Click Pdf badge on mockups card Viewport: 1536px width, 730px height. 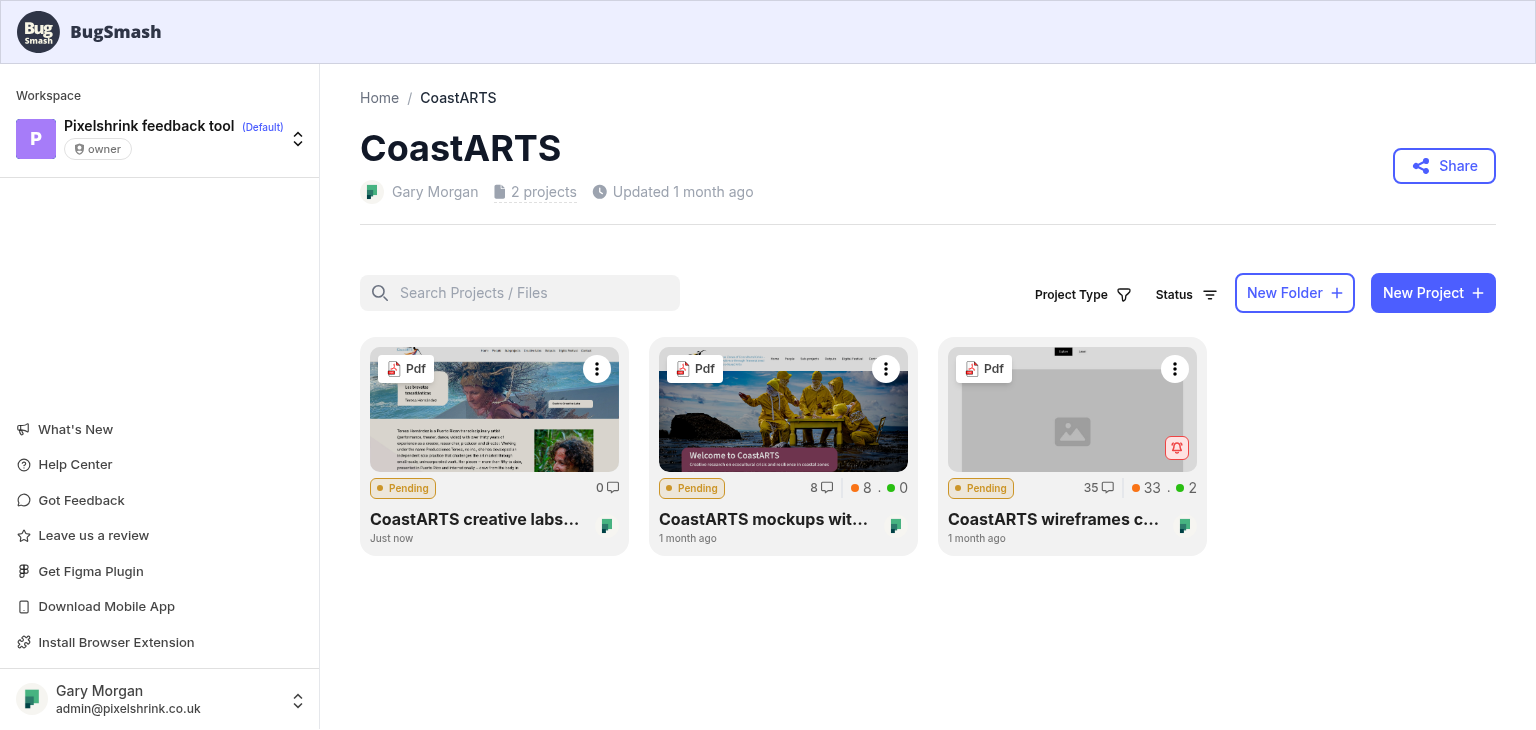point(695,369)
